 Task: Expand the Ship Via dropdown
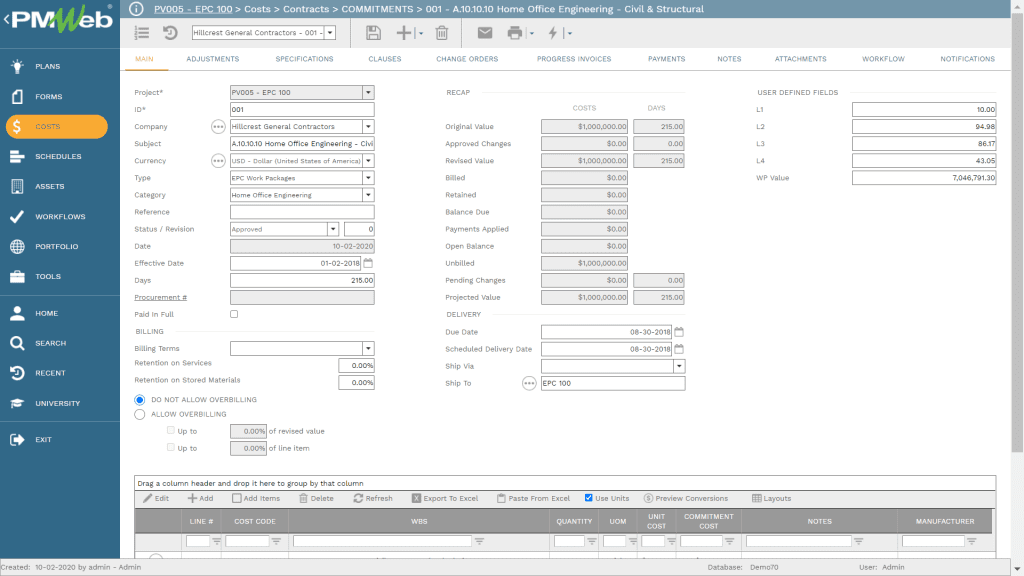[679, 366]
